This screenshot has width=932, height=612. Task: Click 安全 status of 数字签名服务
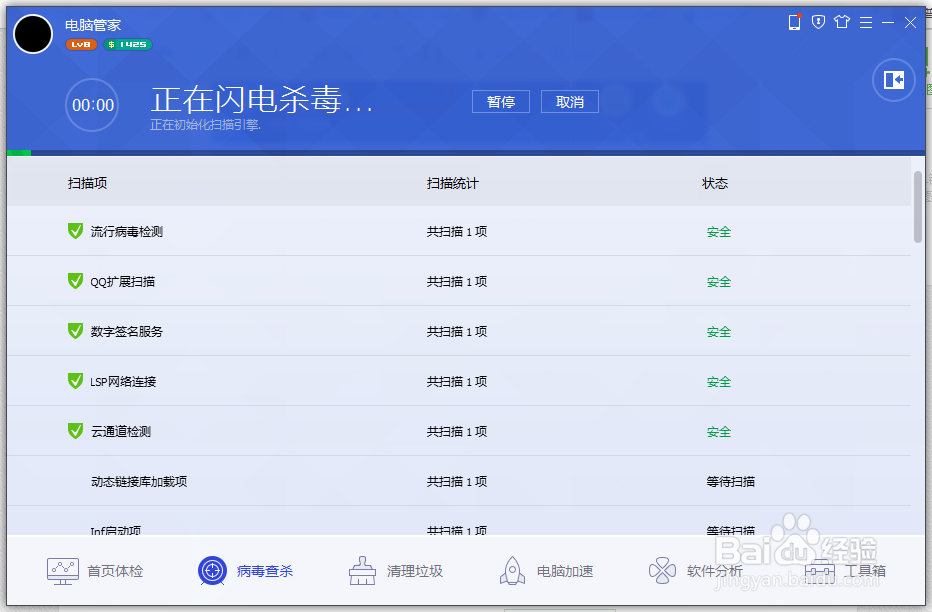tap(719, 332)
